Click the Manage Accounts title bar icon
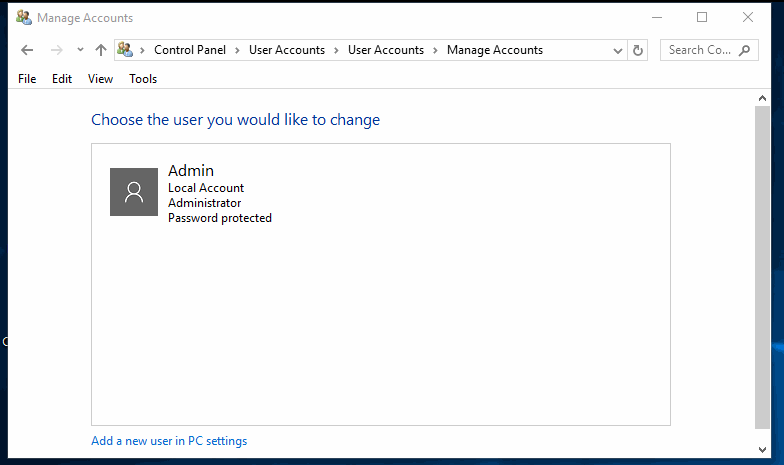 (24, 18)
